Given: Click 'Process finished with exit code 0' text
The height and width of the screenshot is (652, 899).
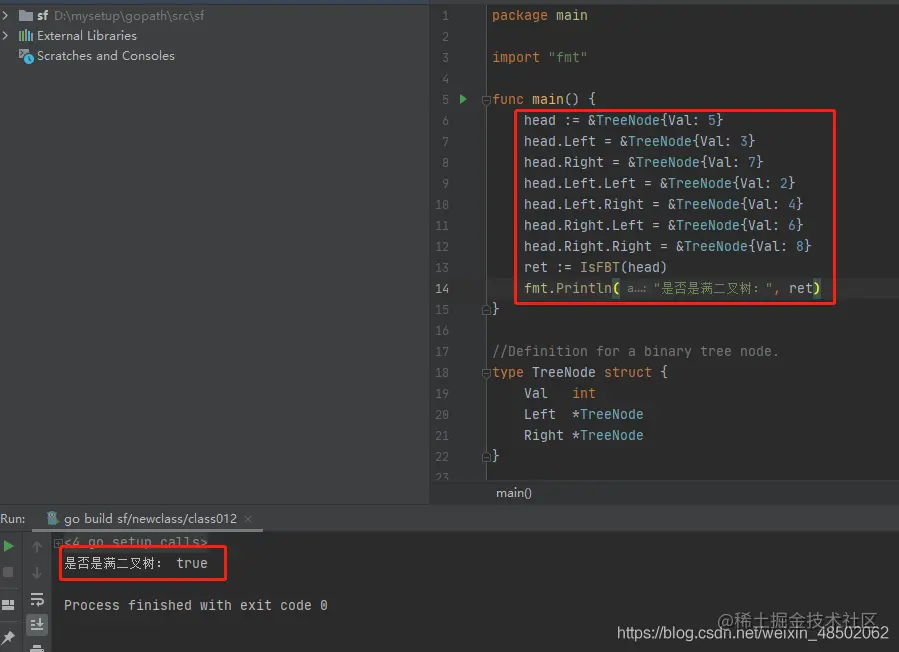Looking at the screenshot, I should click(196, 606).
